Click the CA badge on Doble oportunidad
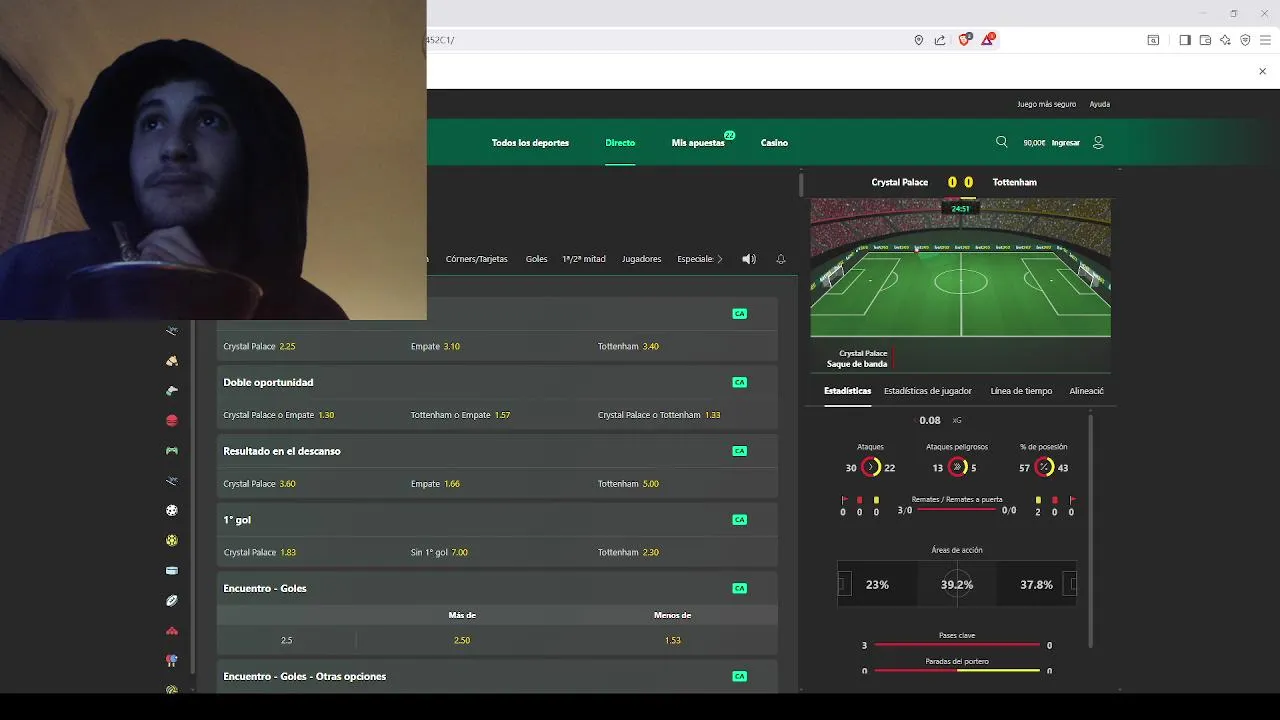 pyautogui.click(x=739, y=382)
